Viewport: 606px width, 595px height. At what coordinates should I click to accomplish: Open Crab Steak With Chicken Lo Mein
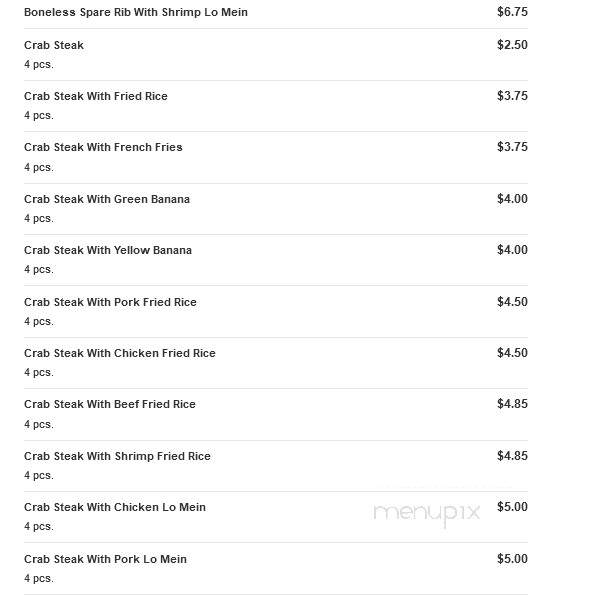click(x=115, y=507)
